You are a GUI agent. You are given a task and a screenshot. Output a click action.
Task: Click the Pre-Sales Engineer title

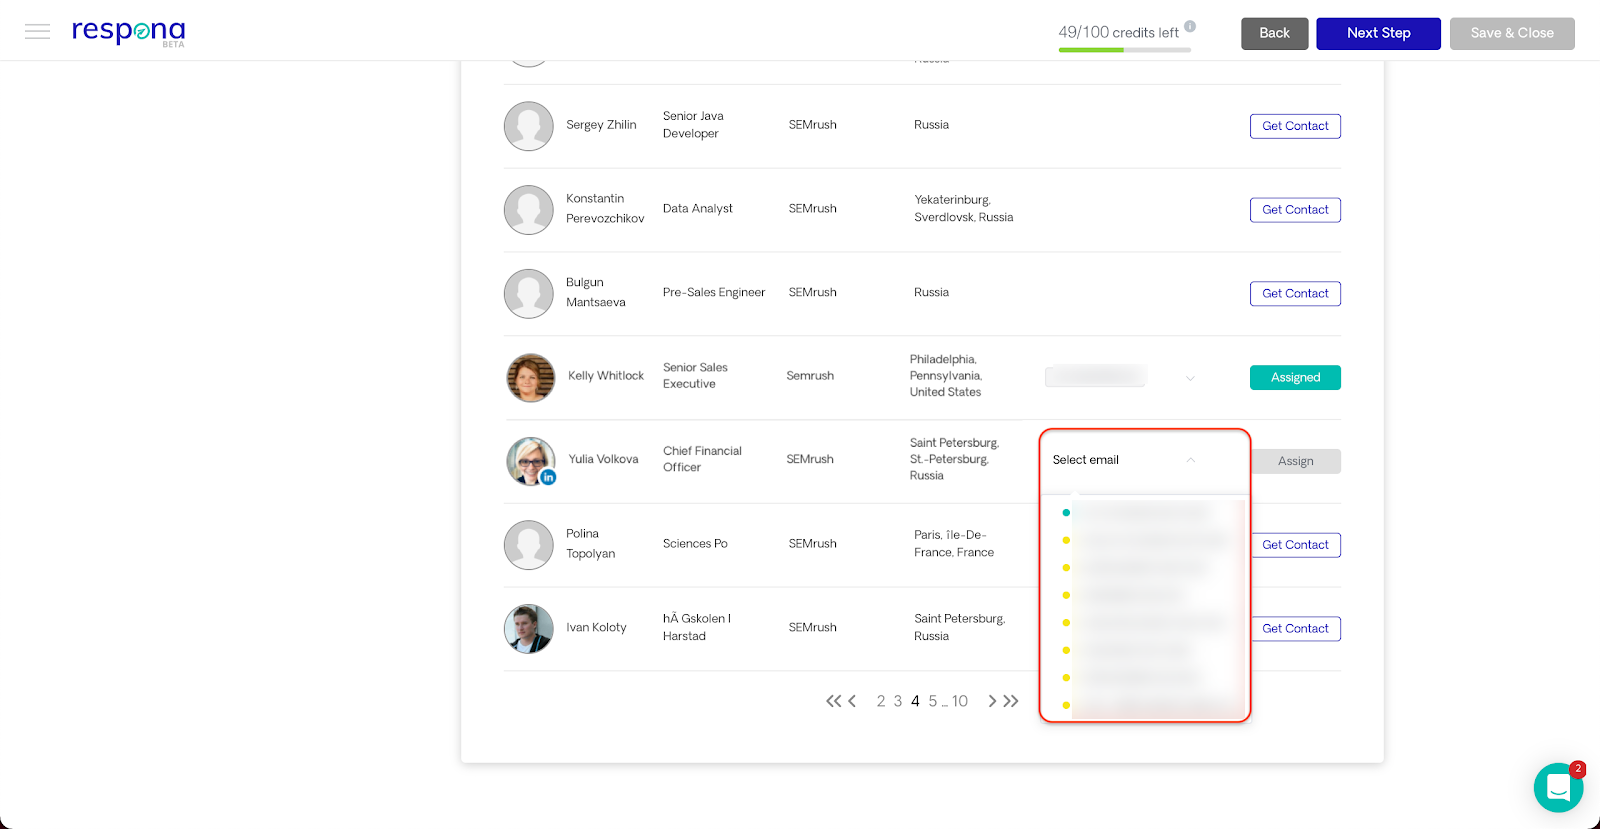click(x=714, y=293)
